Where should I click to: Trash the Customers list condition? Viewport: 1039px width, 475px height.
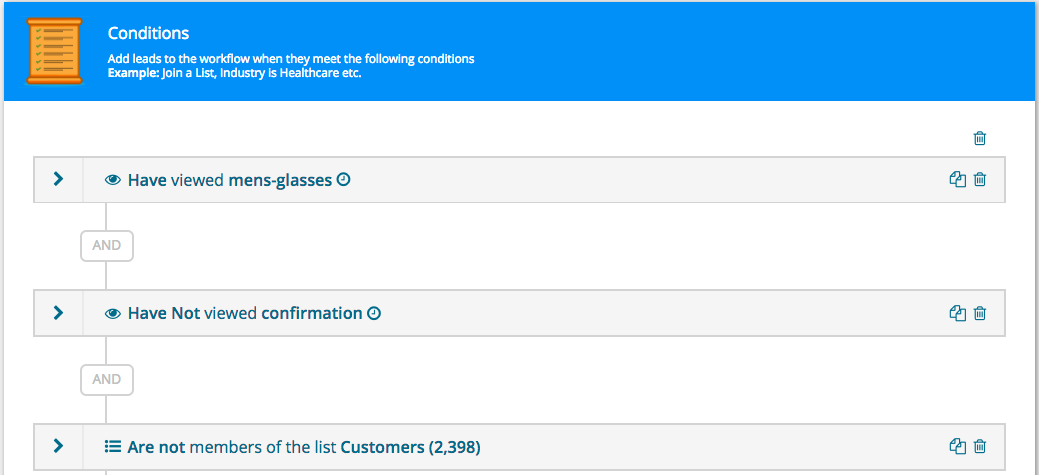(980, 446)
